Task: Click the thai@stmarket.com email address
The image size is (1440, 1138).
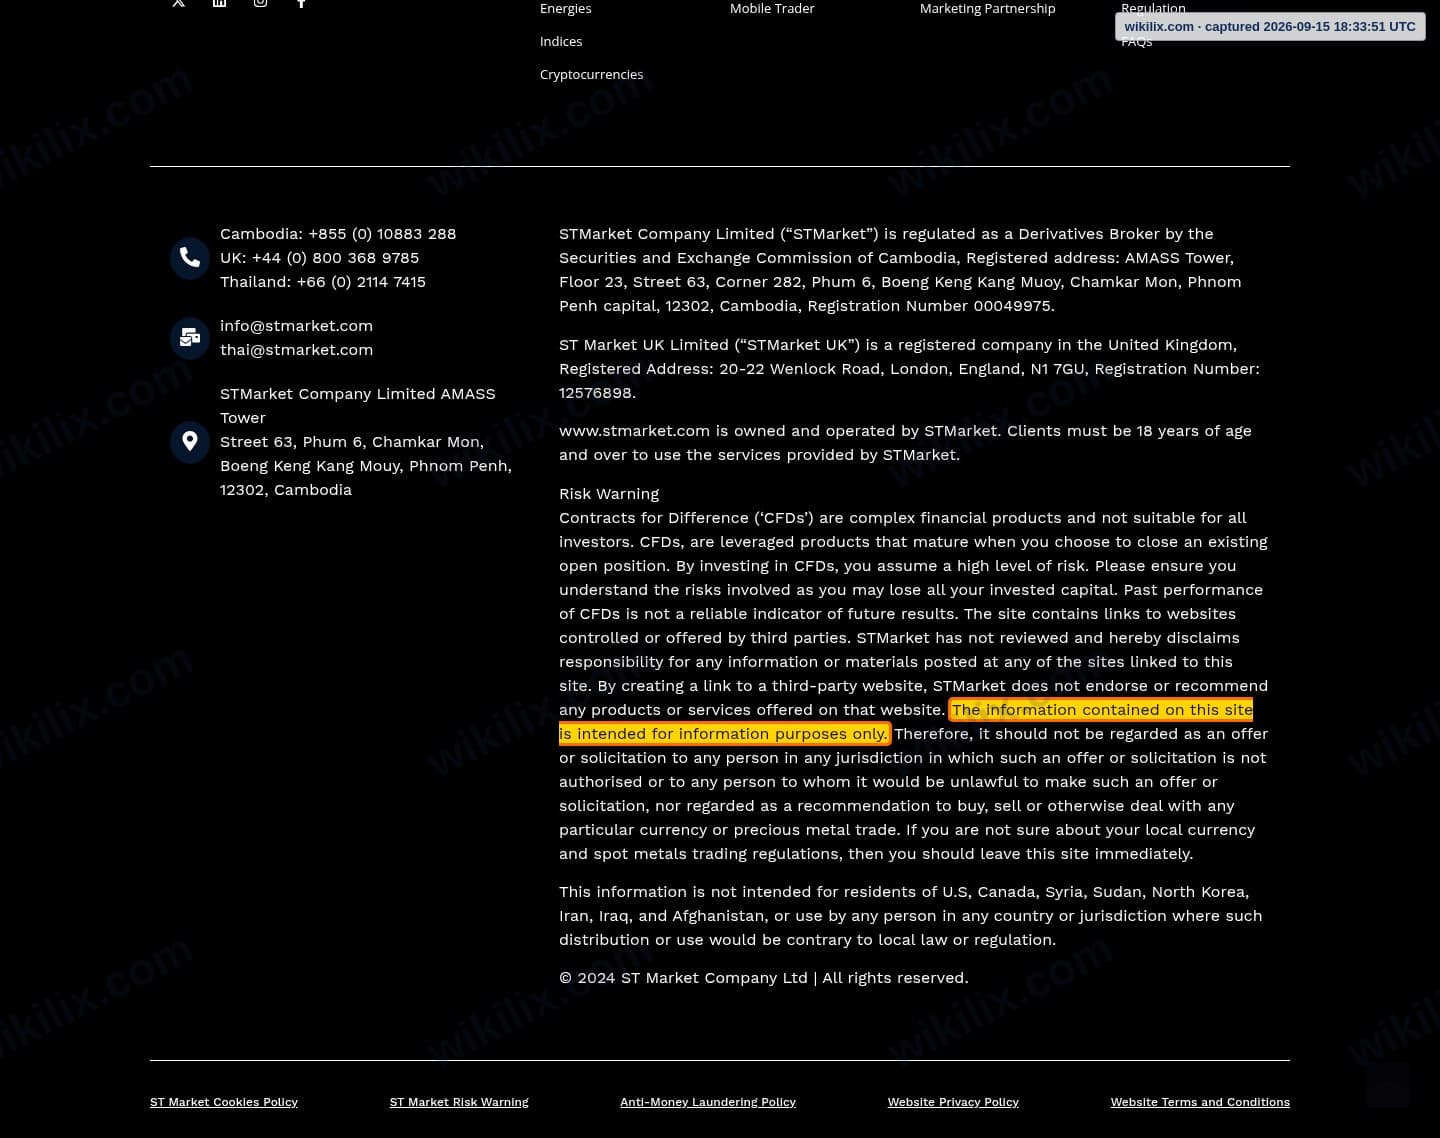Action: tap(296, 350)
